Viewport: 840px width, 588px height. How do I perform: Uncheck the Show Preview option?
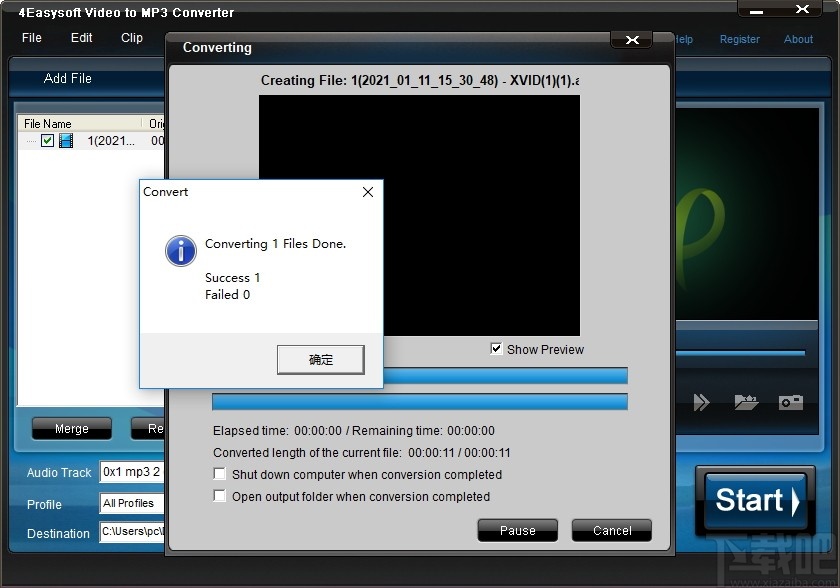[x=496, y=349]
